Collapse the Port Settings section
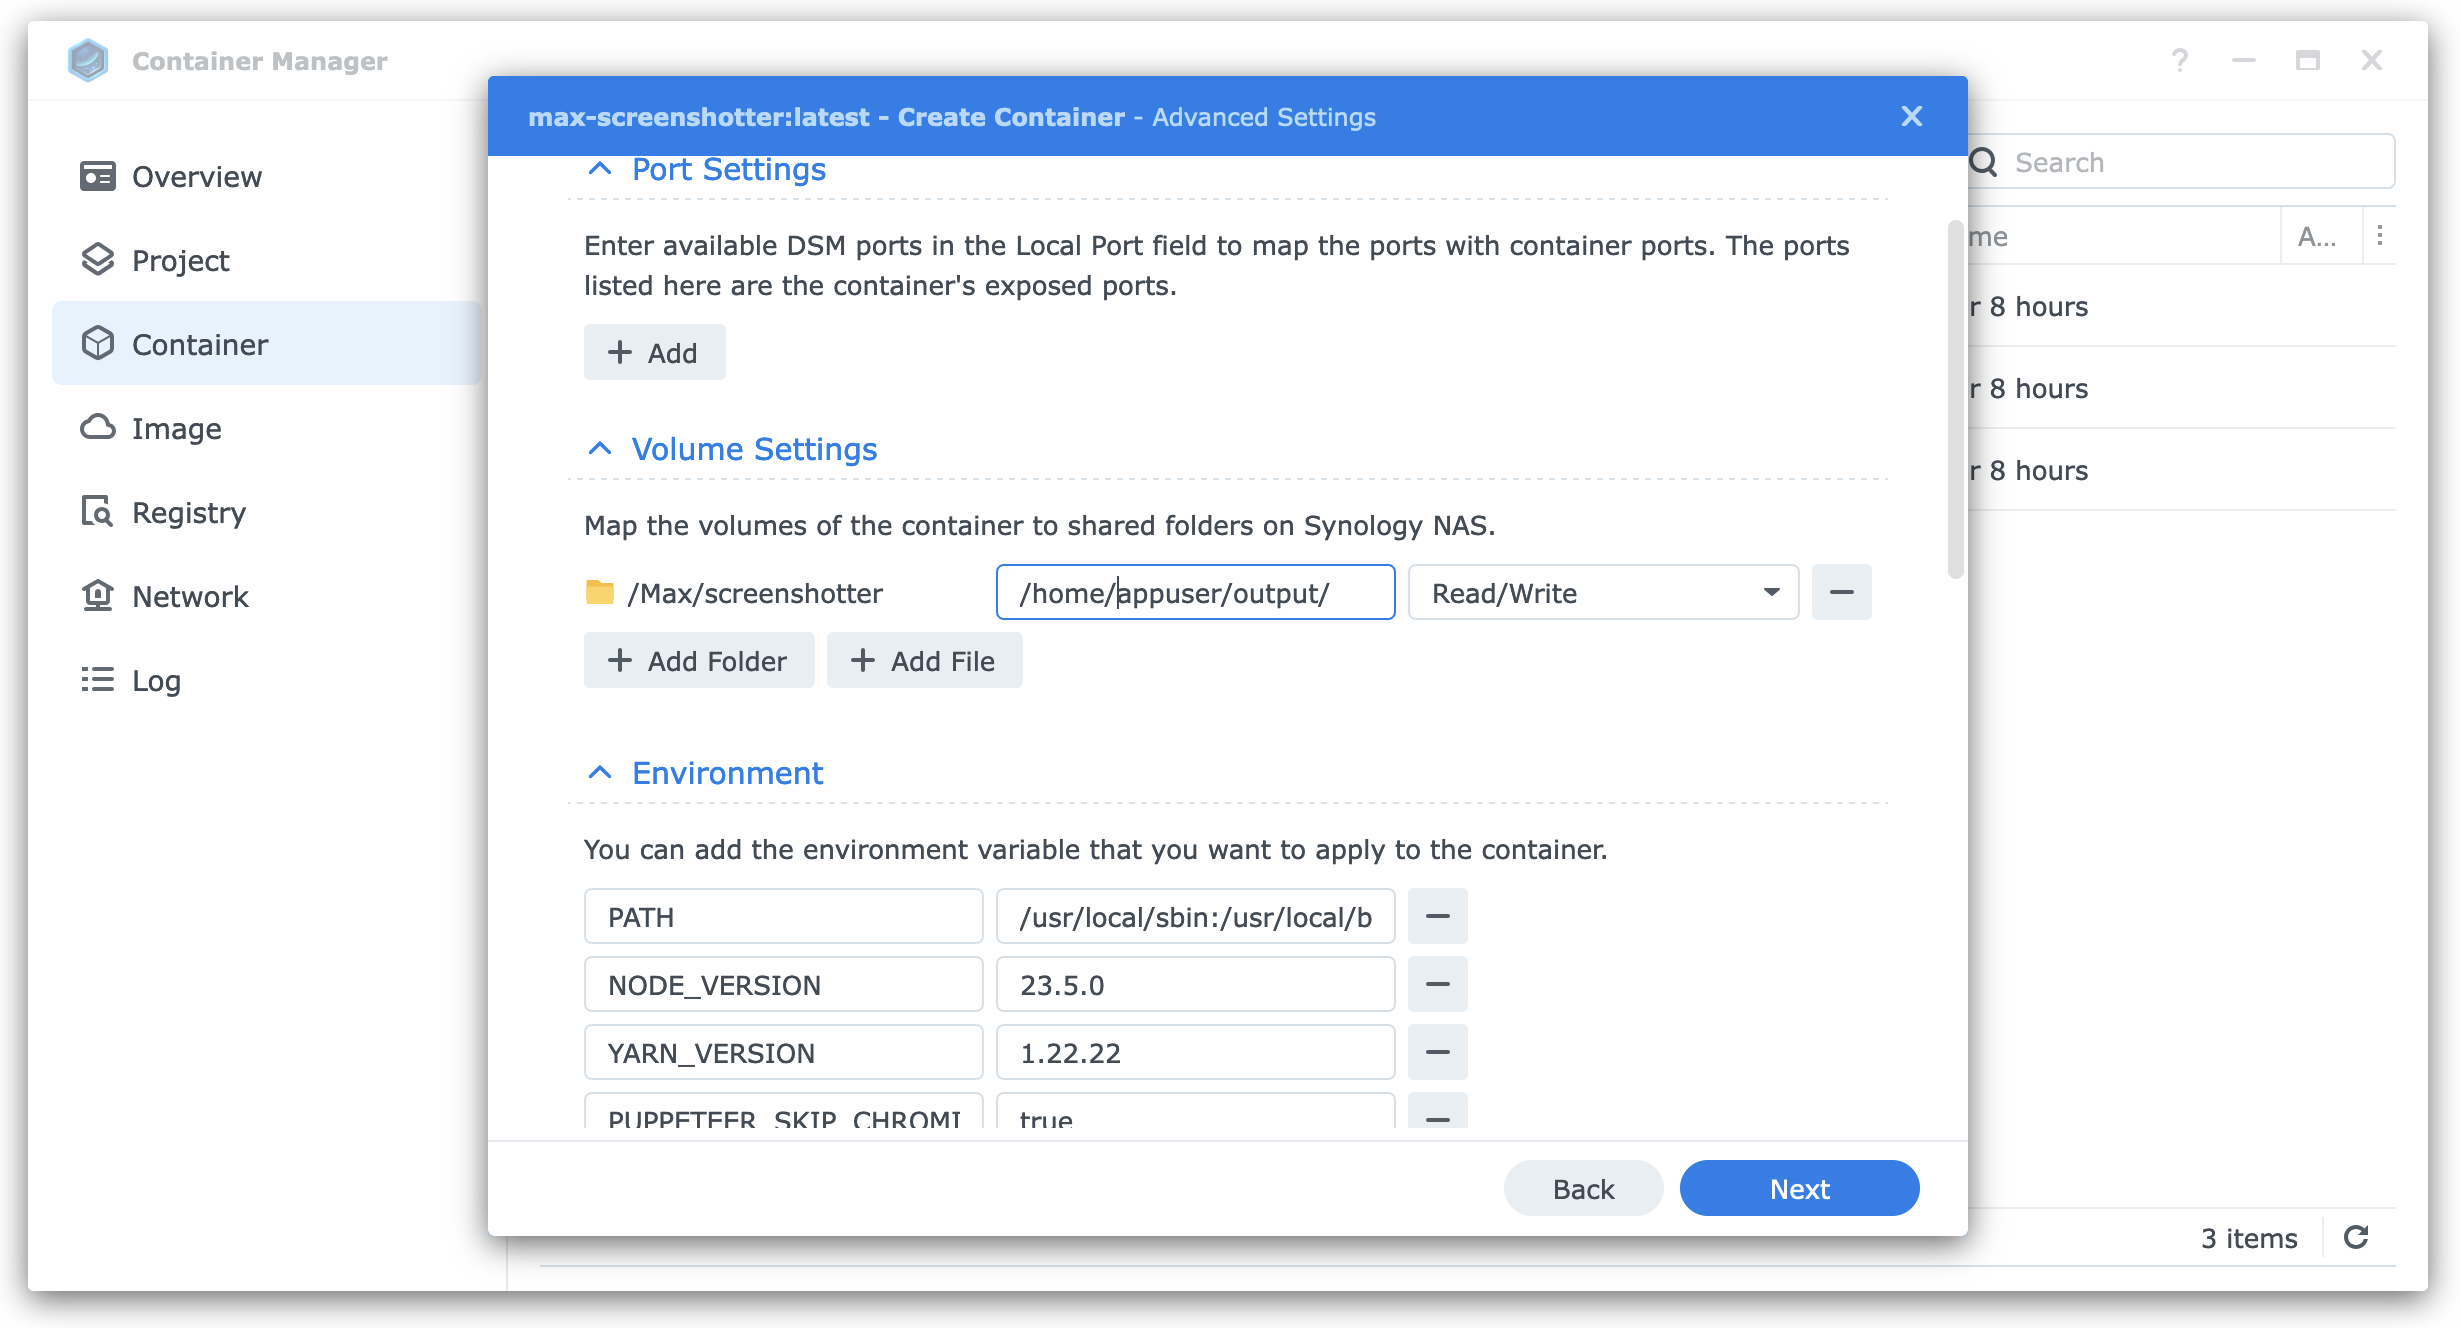This screenshot has width=2460, height=1328. pyautogui.click(x=600, y=168)
